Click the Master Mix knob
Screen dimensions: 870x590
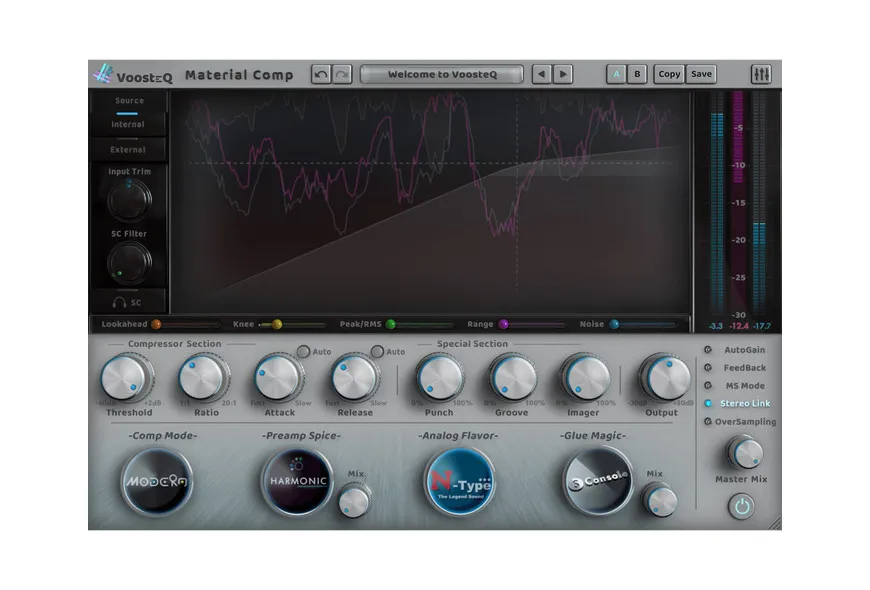[745, 452]
